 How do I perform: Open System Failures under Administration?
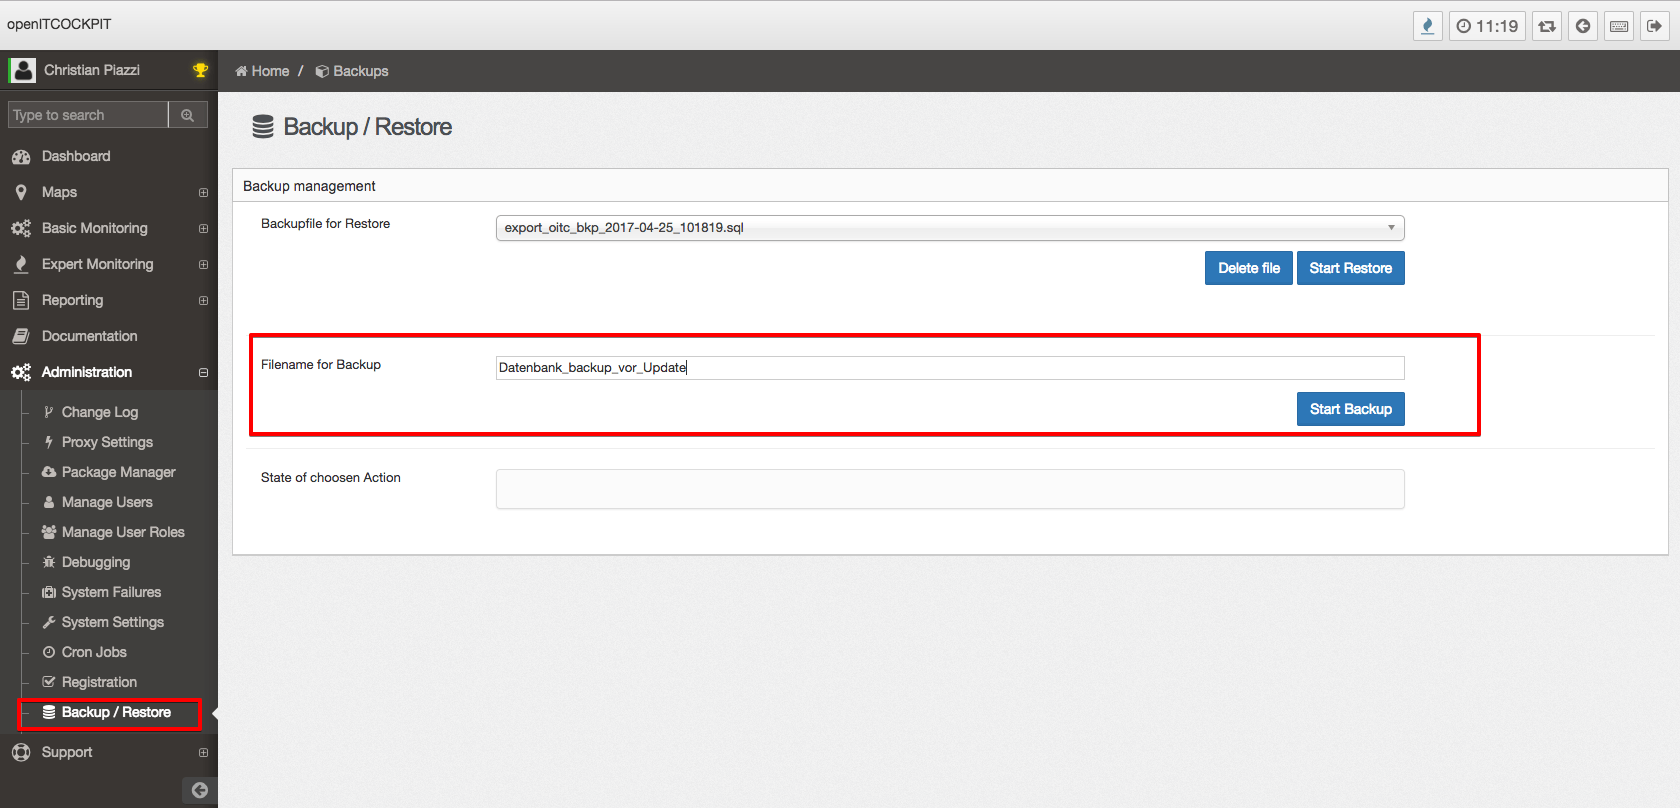pyautogui.click(x=111, y=592)
